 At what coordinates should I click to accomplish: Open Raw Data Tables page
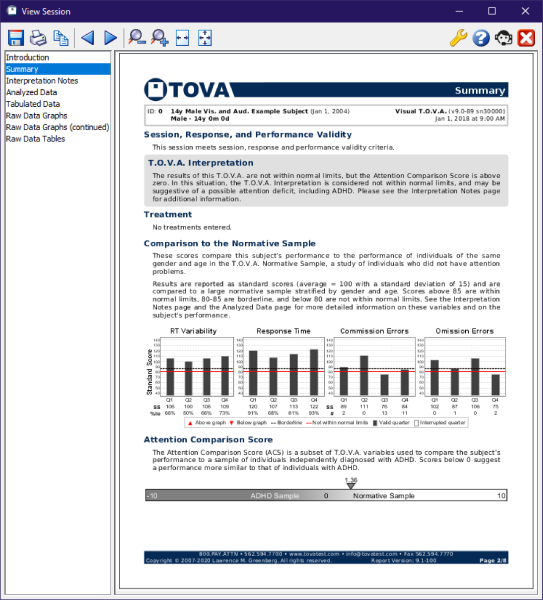(x=58, y=139)
